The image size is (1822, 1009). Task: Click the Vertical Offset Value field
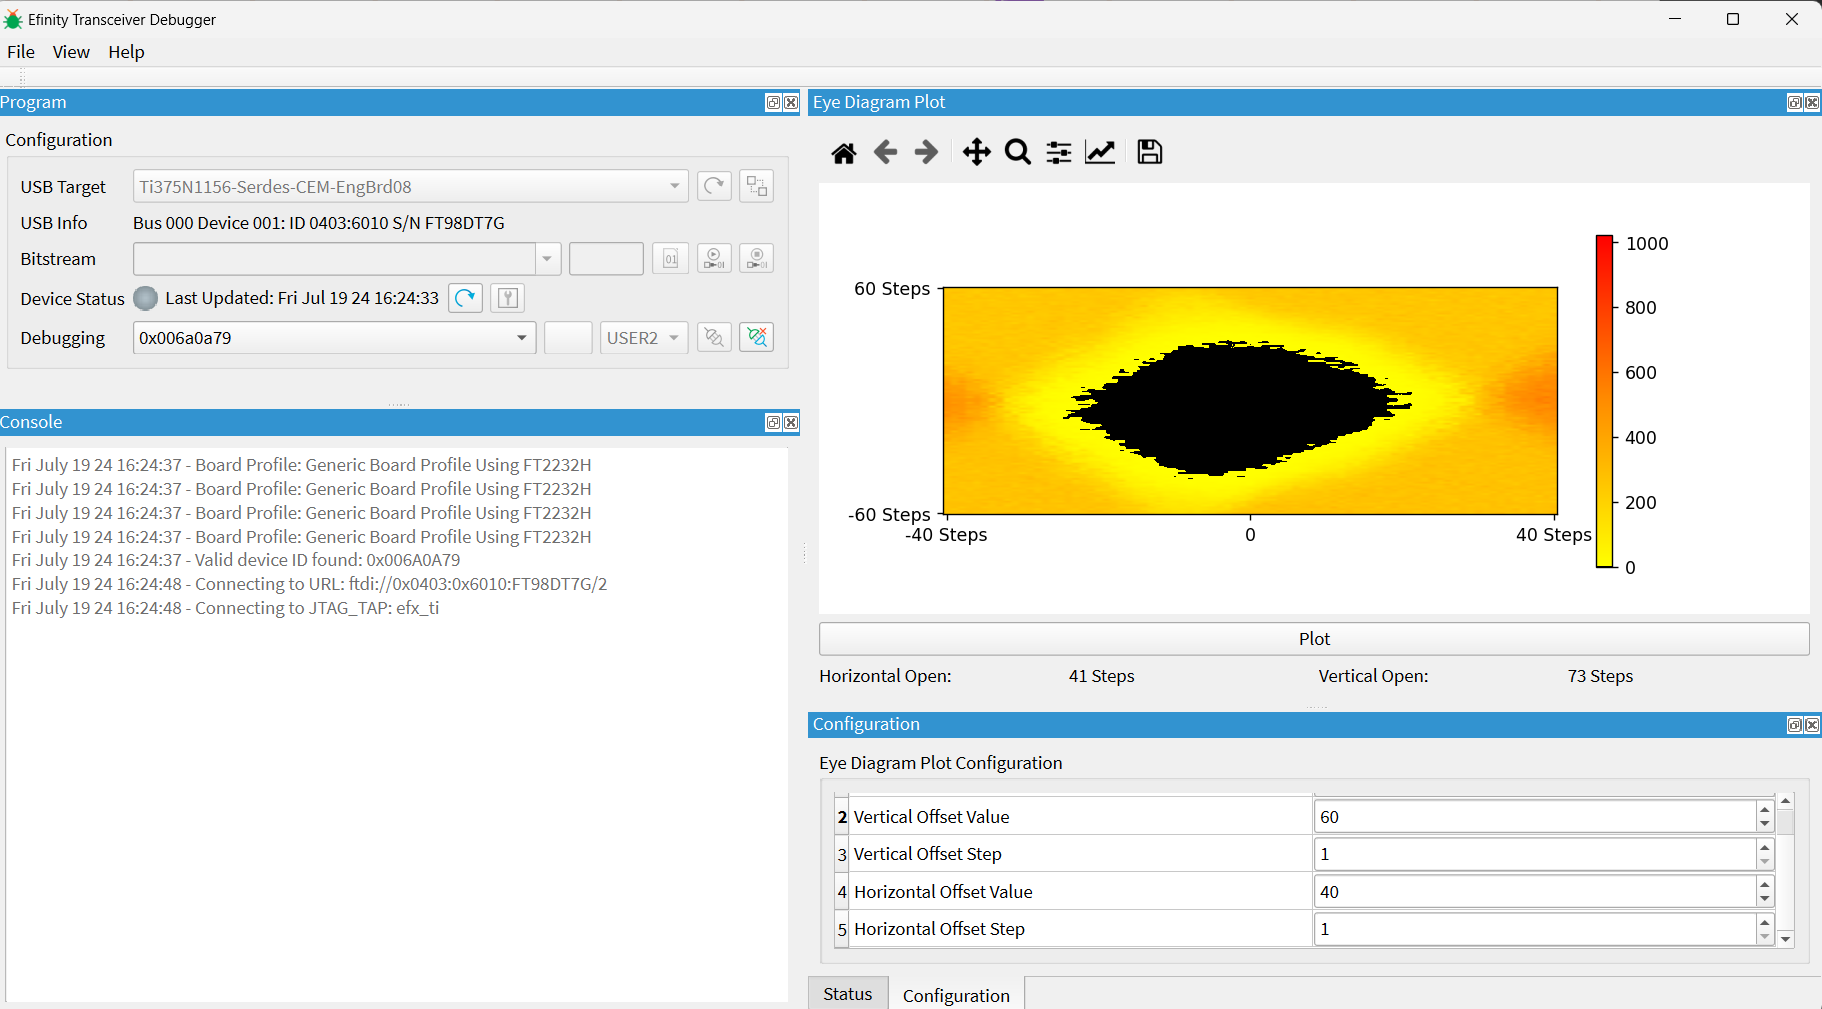point(1535,817)
